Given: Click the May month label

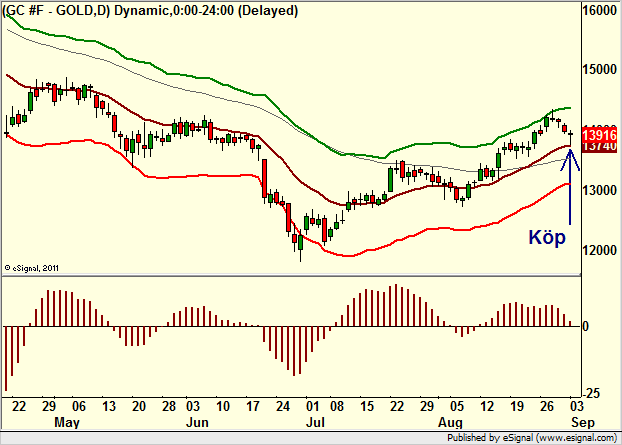Looking at the screenshot, I should tap(66, 422).
